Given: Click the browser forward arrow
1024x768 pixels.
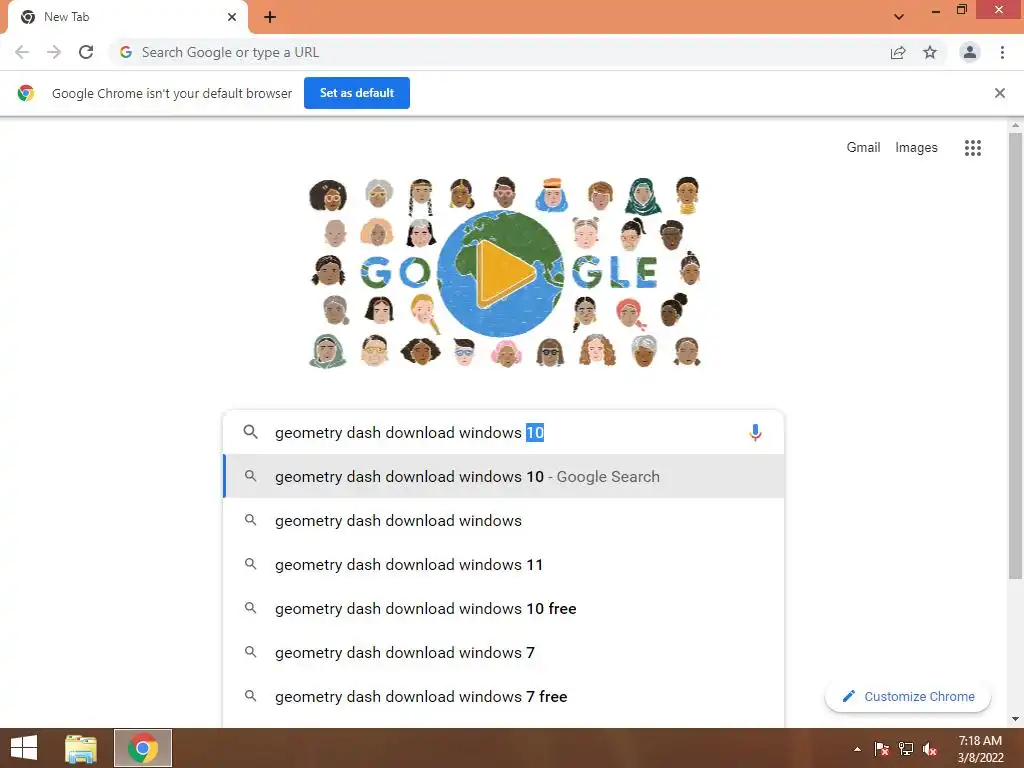Looking at the screenshot, I should point(54,52).
